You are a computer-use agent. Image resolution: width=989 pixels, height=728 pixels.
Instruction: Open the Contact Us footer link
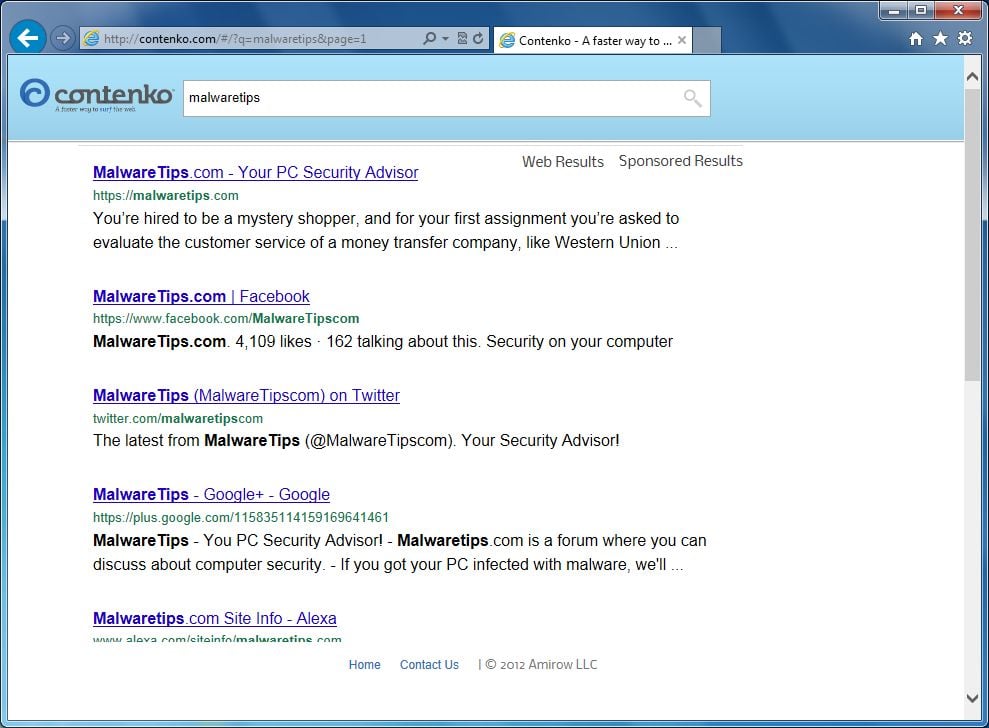(x=430, y=665)
